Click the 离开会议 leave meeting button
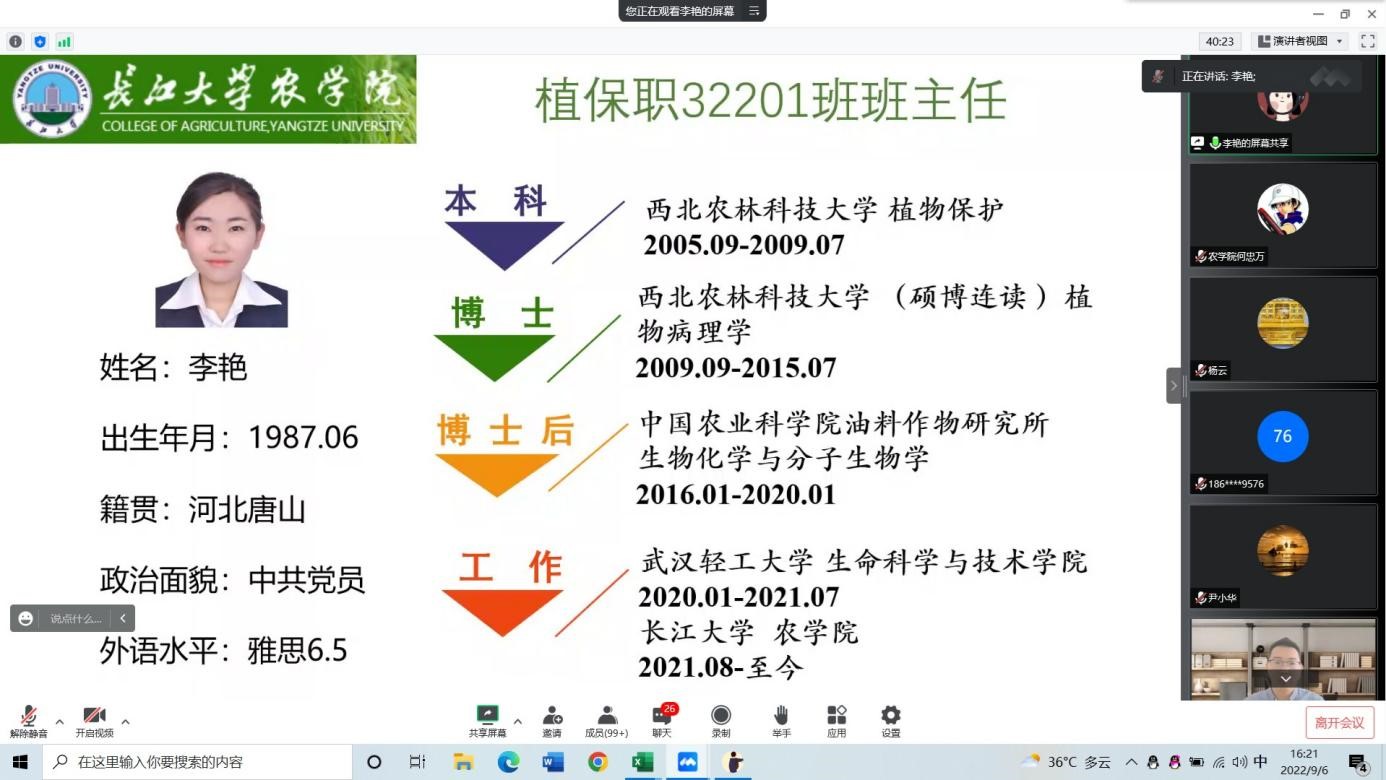The width and height of the screenshot is (1386, 780). pos(1339,722)
